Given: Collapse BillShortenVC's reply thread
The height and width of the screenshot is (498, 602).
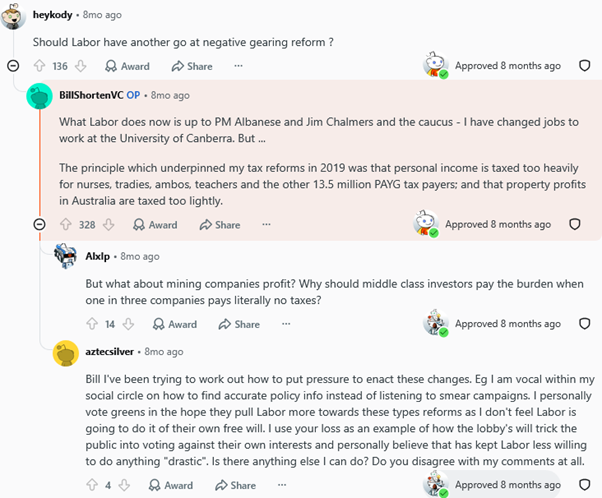Looking at the screenshot, I should (x=39, y=224).
